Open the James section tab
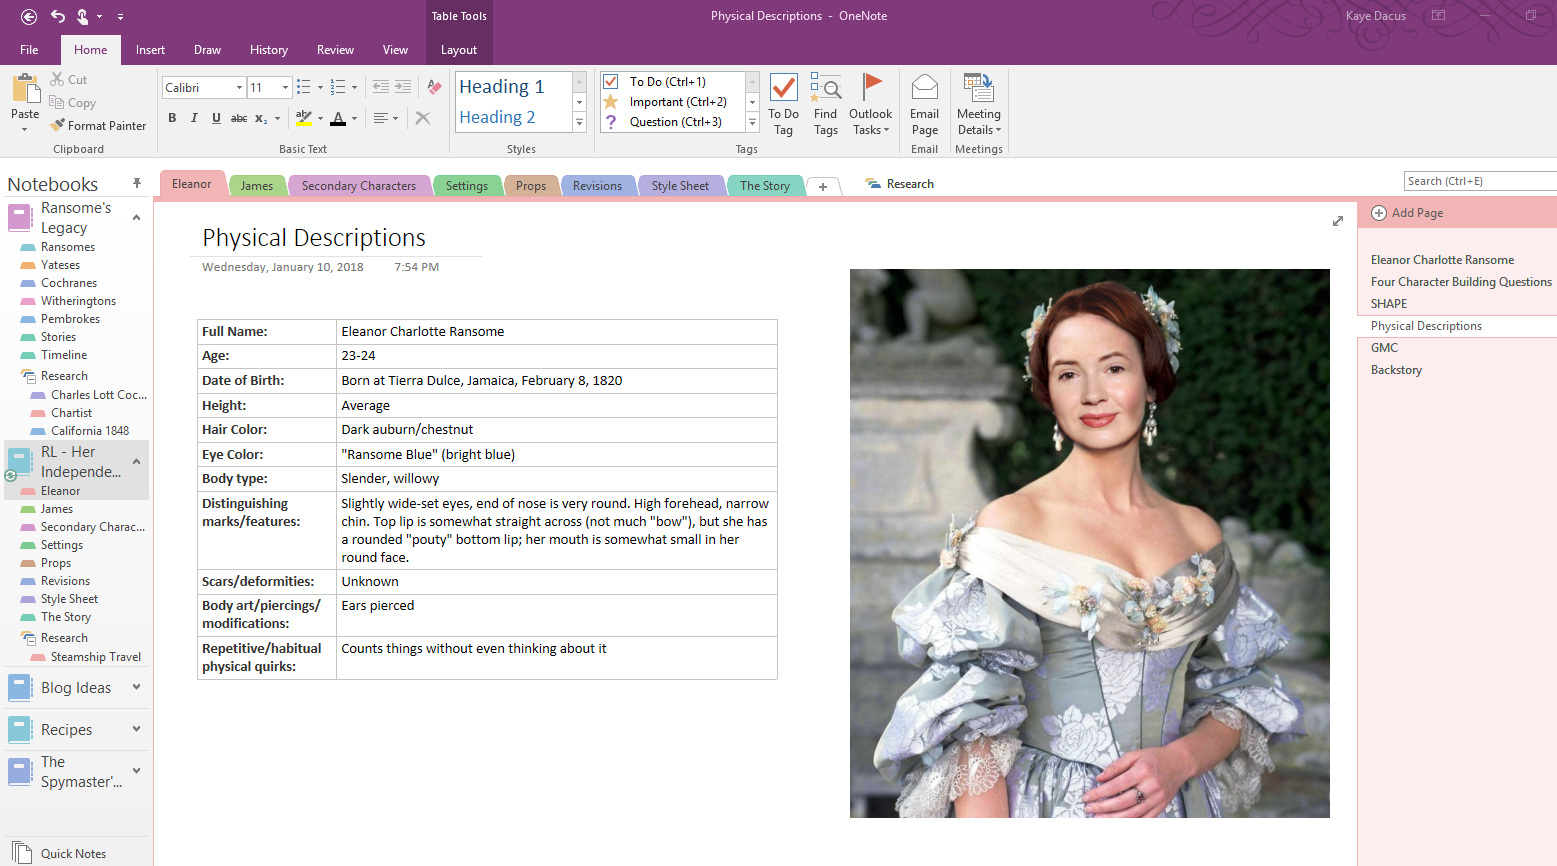Viewport: 1557px width, 866px height. pos(256,186)
